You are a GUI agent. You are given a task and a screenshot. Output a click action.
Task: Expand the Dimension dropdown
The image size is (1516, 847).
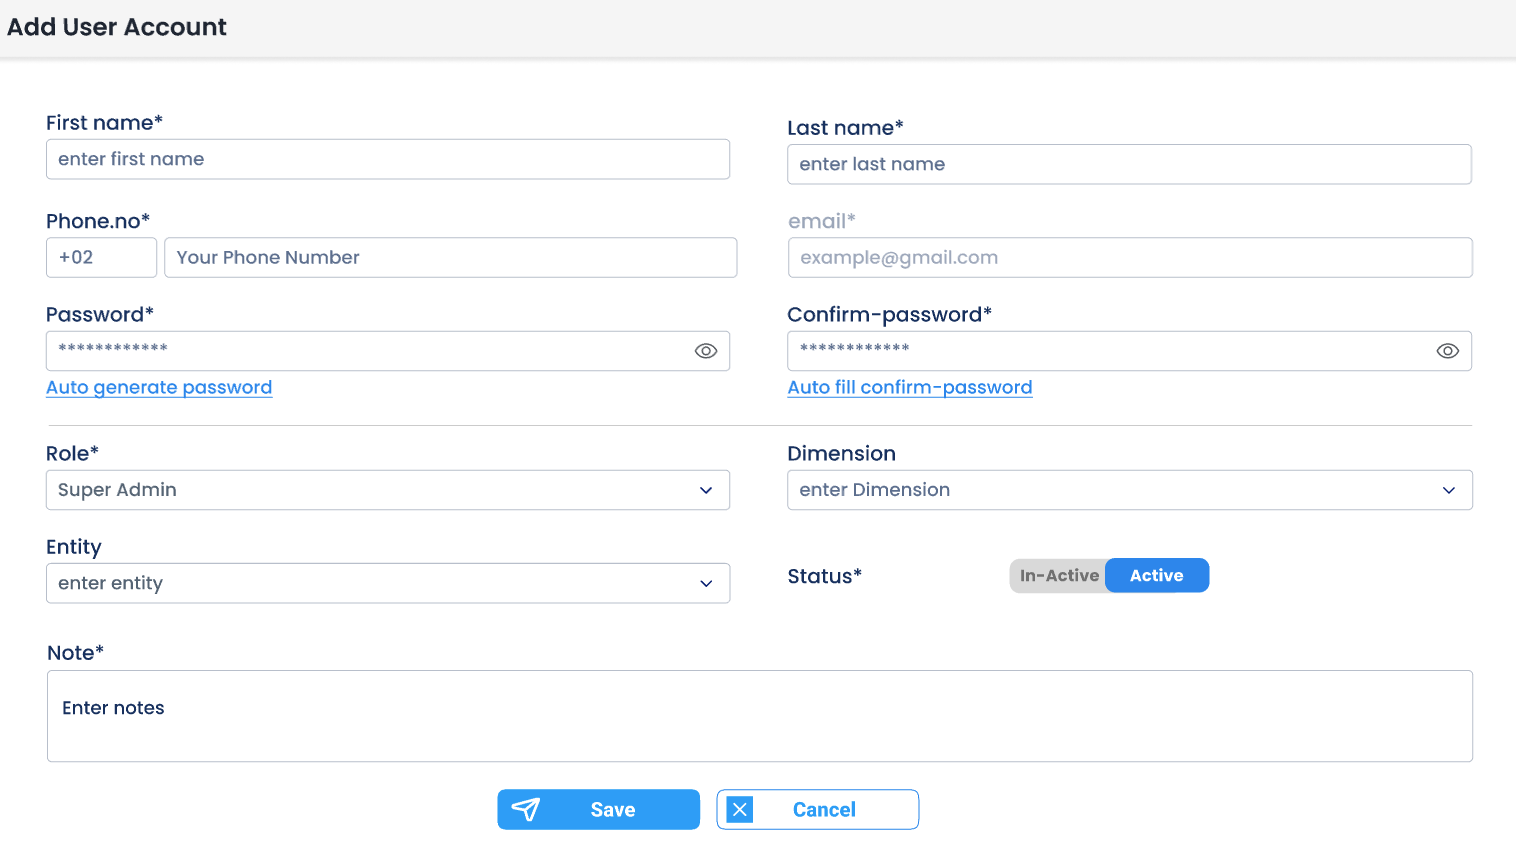tap(1129, 490)
